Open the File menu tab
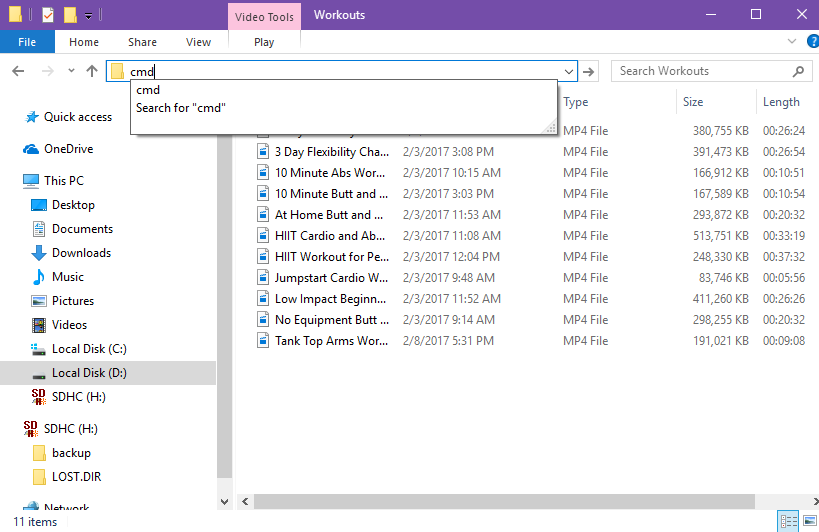819x532 pixels. [x=27, y=42]
